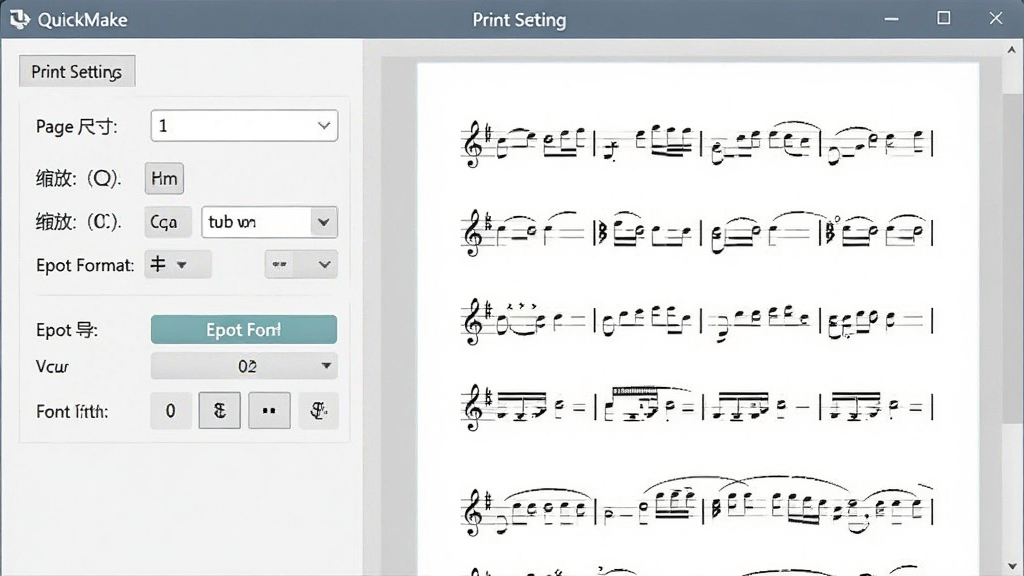
Task: Open the Print Setting tab
Action: (77, 71)
